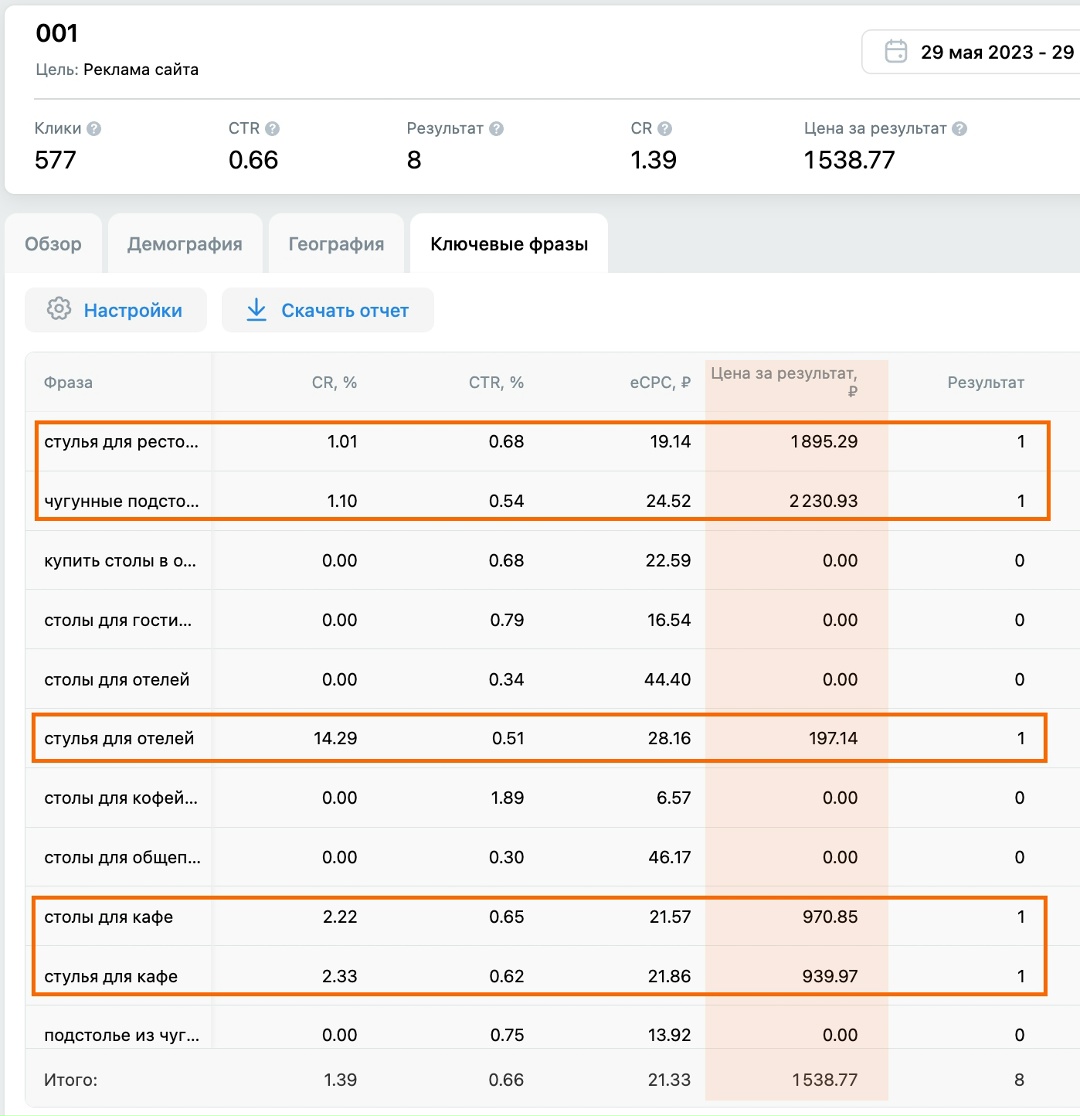Switch to the Обзор tab
The width and height of the screenshot is (1080, 1116).
click(53, 244)
